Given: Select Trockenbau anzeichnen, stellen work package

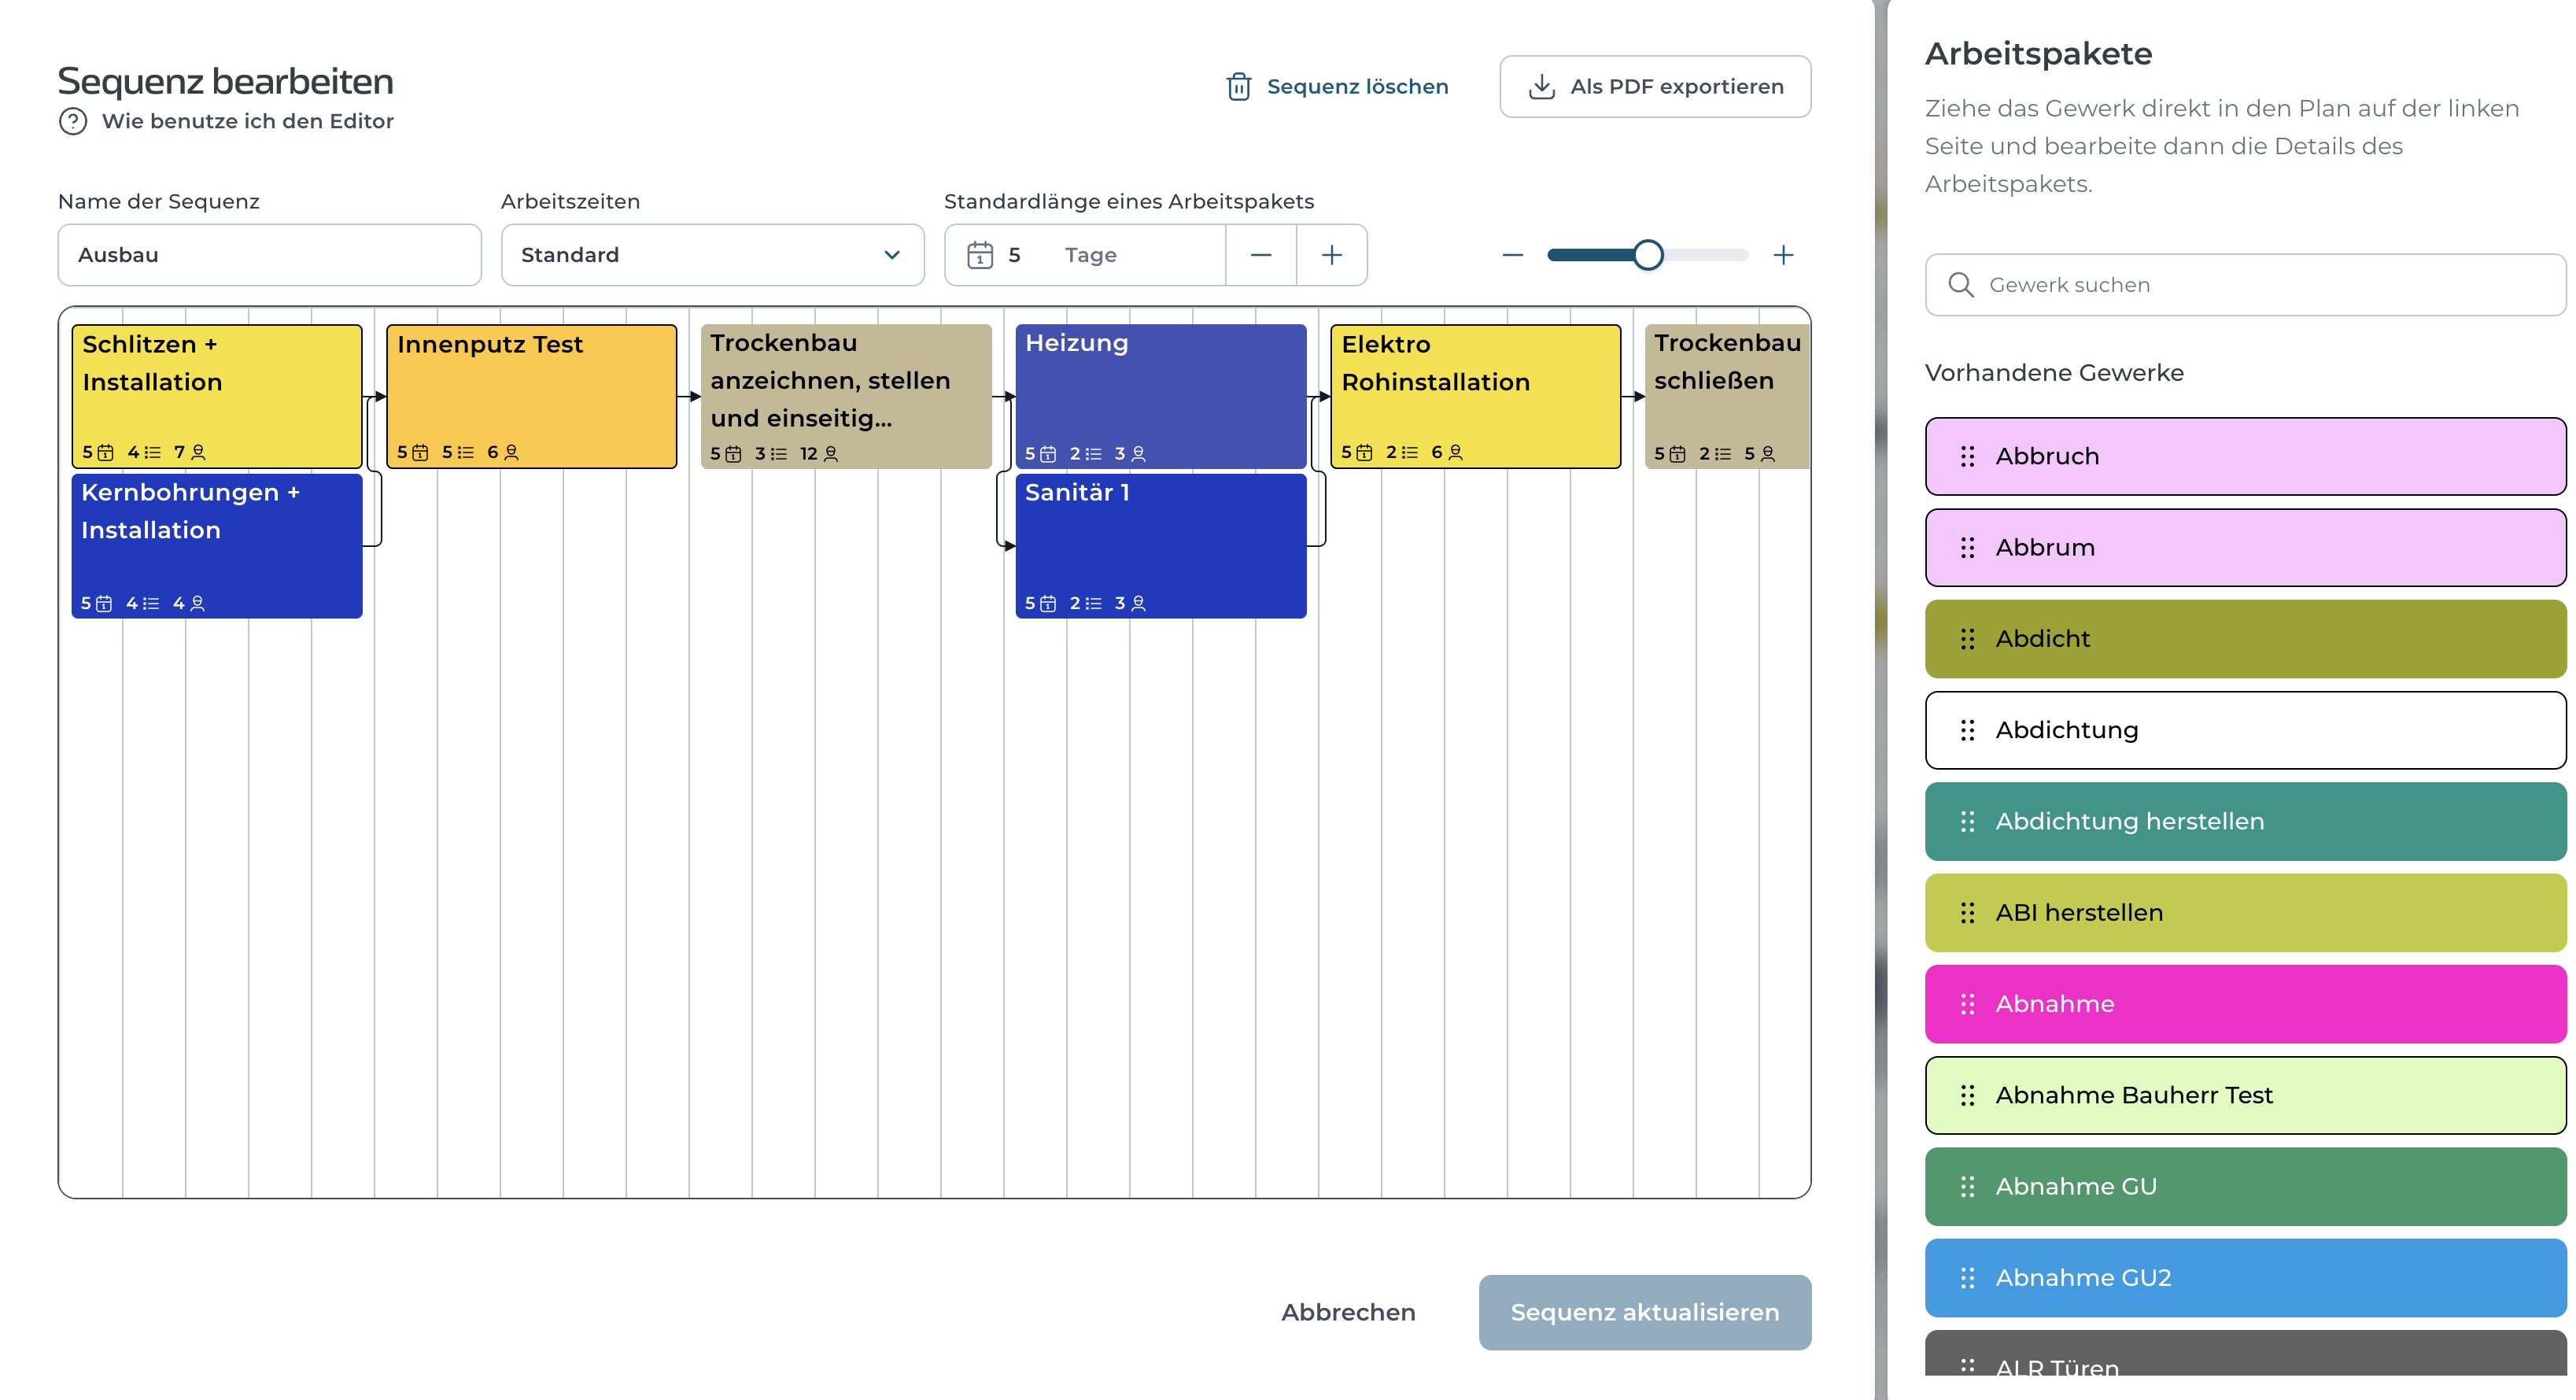Looking at the screenshot, I should 846,396.
